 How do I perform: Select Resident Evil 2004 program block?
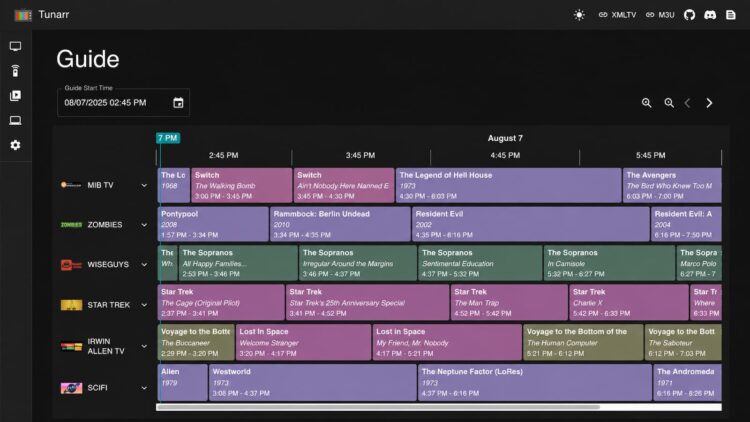click(x=686, y=224)
